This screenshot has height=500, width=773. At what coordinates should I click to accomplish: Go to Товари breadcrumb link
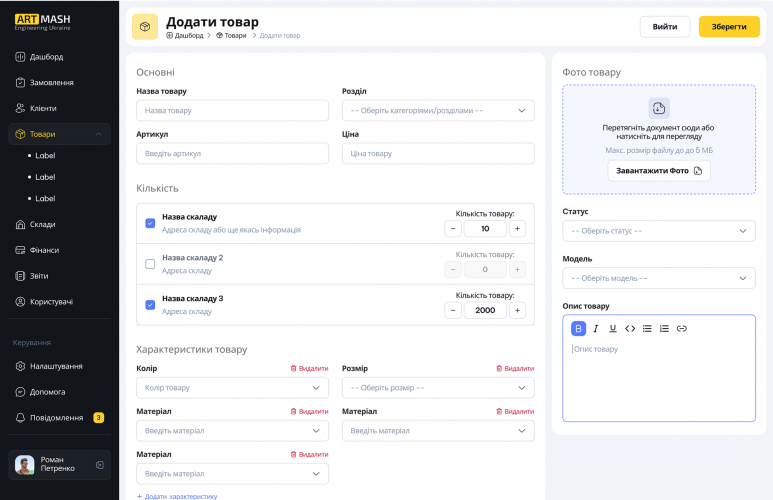point(231,36)
